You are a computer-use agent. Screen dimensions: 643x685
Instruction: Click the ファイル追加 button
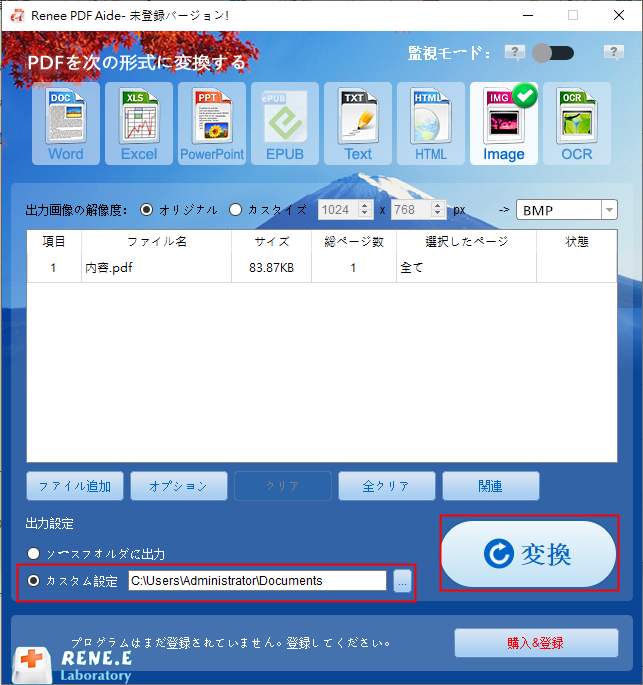click(75, 486)
